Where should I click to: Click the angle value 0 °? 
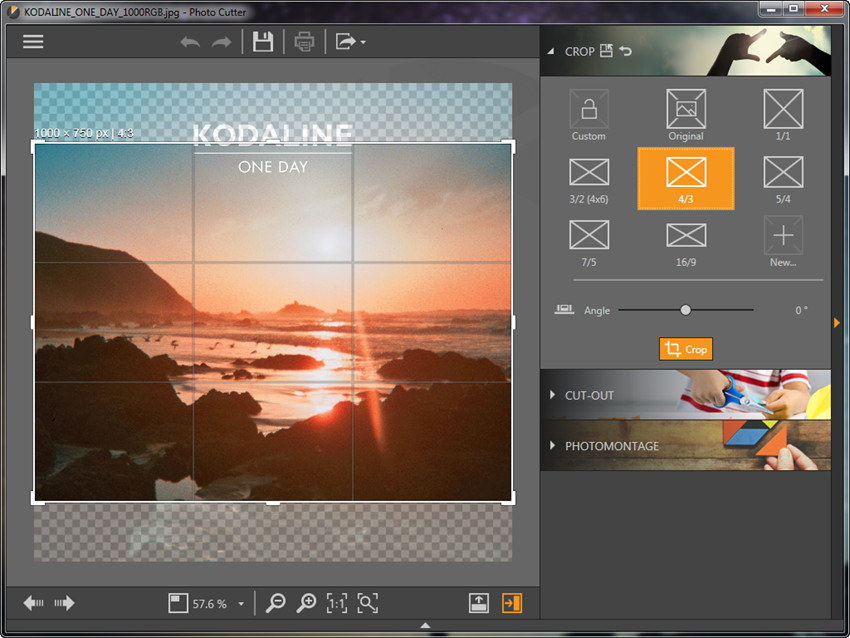point(801,310)
